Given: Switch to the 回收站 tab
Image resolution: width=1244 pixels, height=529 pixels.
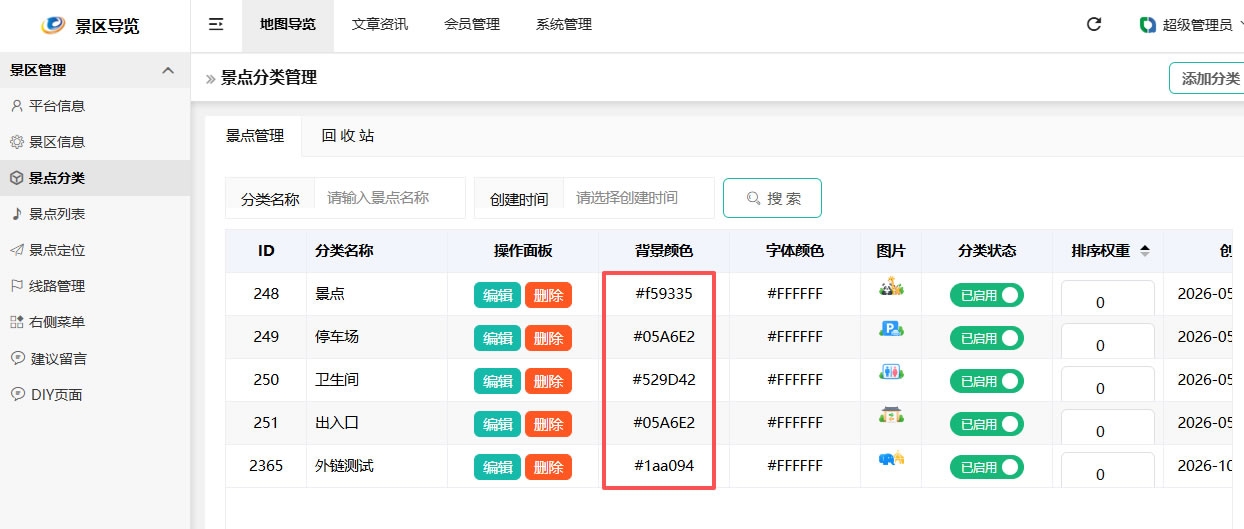Looking at the screenshot, I should pyautogui.click(x=348, y=136).
